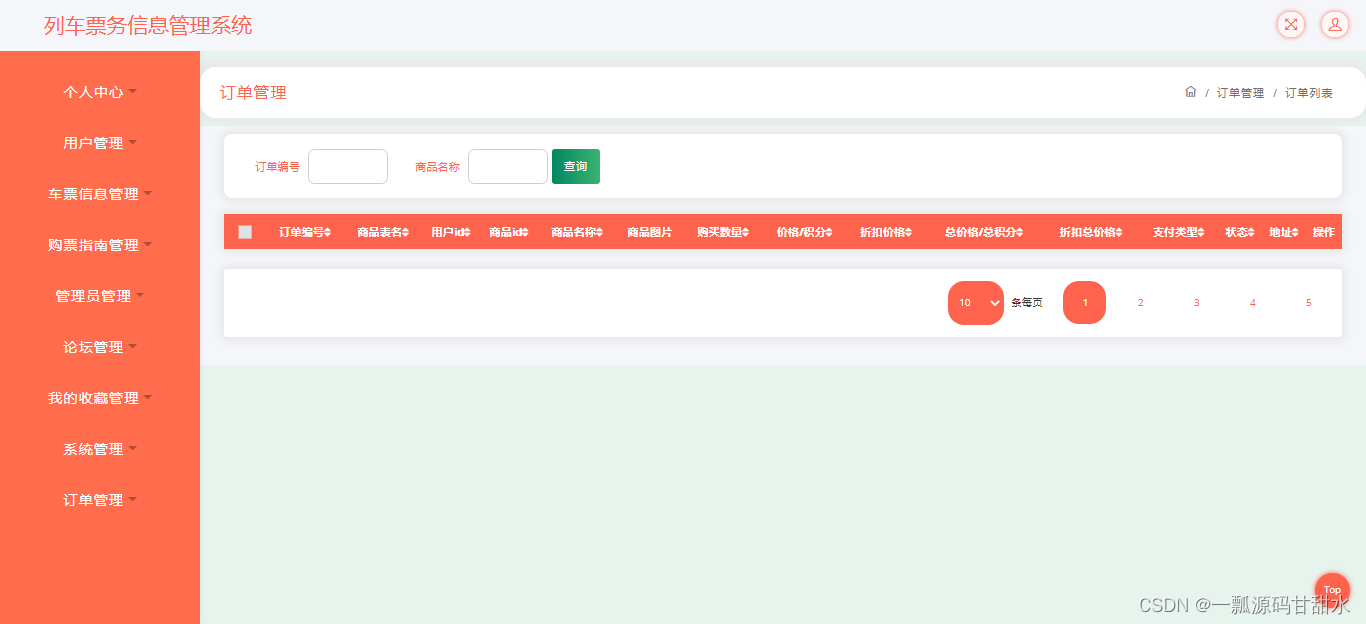The width and height of the screenshot is (1366, 624).
Task: Open the user profile icon
Action: [x=1335, y=25]
